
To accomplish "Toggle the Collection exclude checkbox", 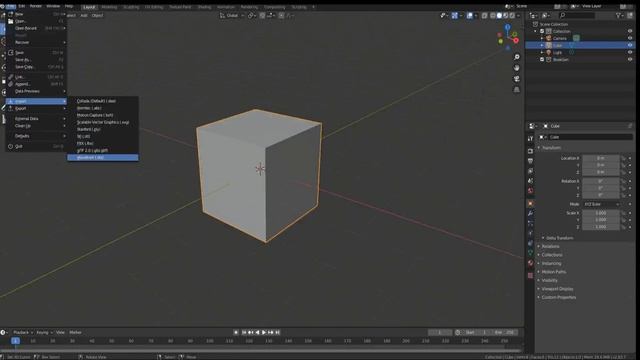I will coord(542,31).
